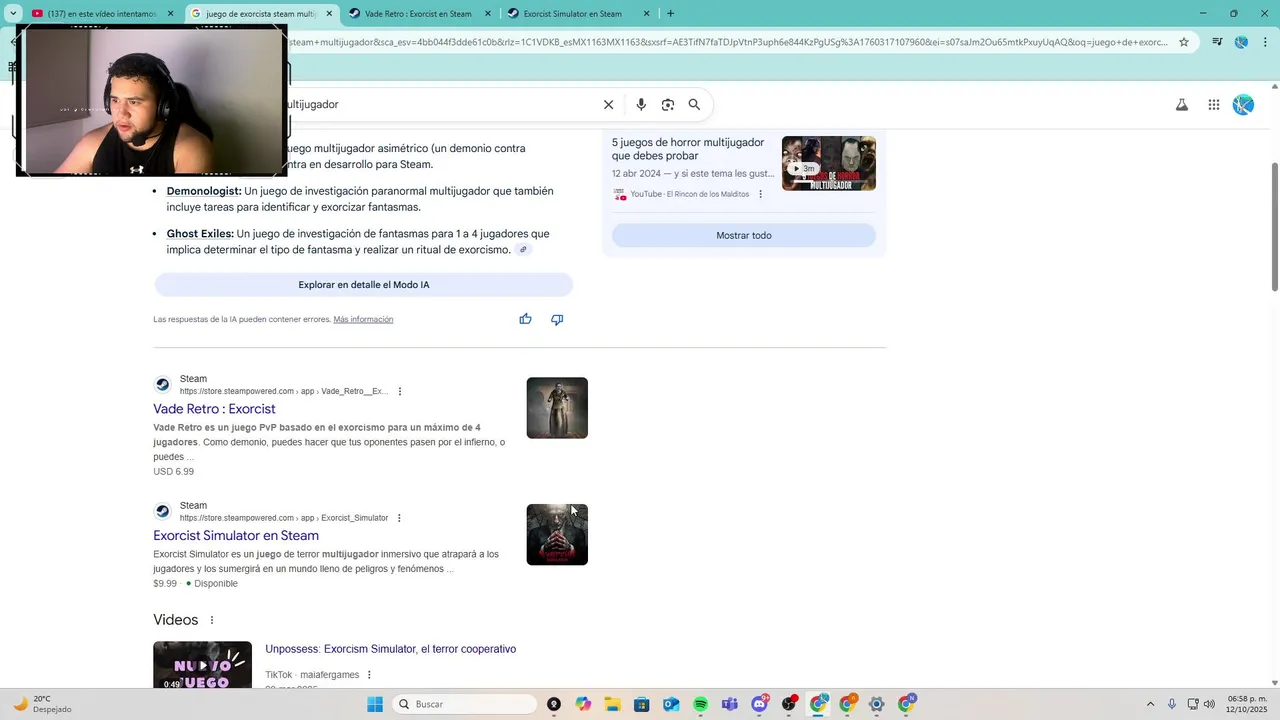Give thumbs down to AI answer

pos(557,319)
